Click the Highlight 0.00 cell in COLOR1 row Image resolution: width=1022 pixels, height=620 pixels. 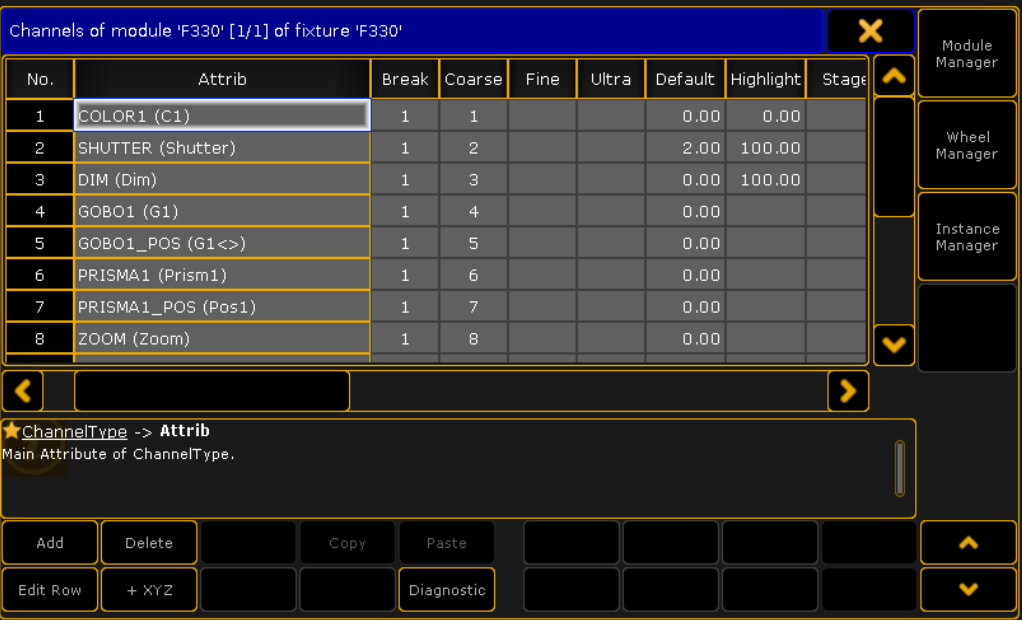765,116
